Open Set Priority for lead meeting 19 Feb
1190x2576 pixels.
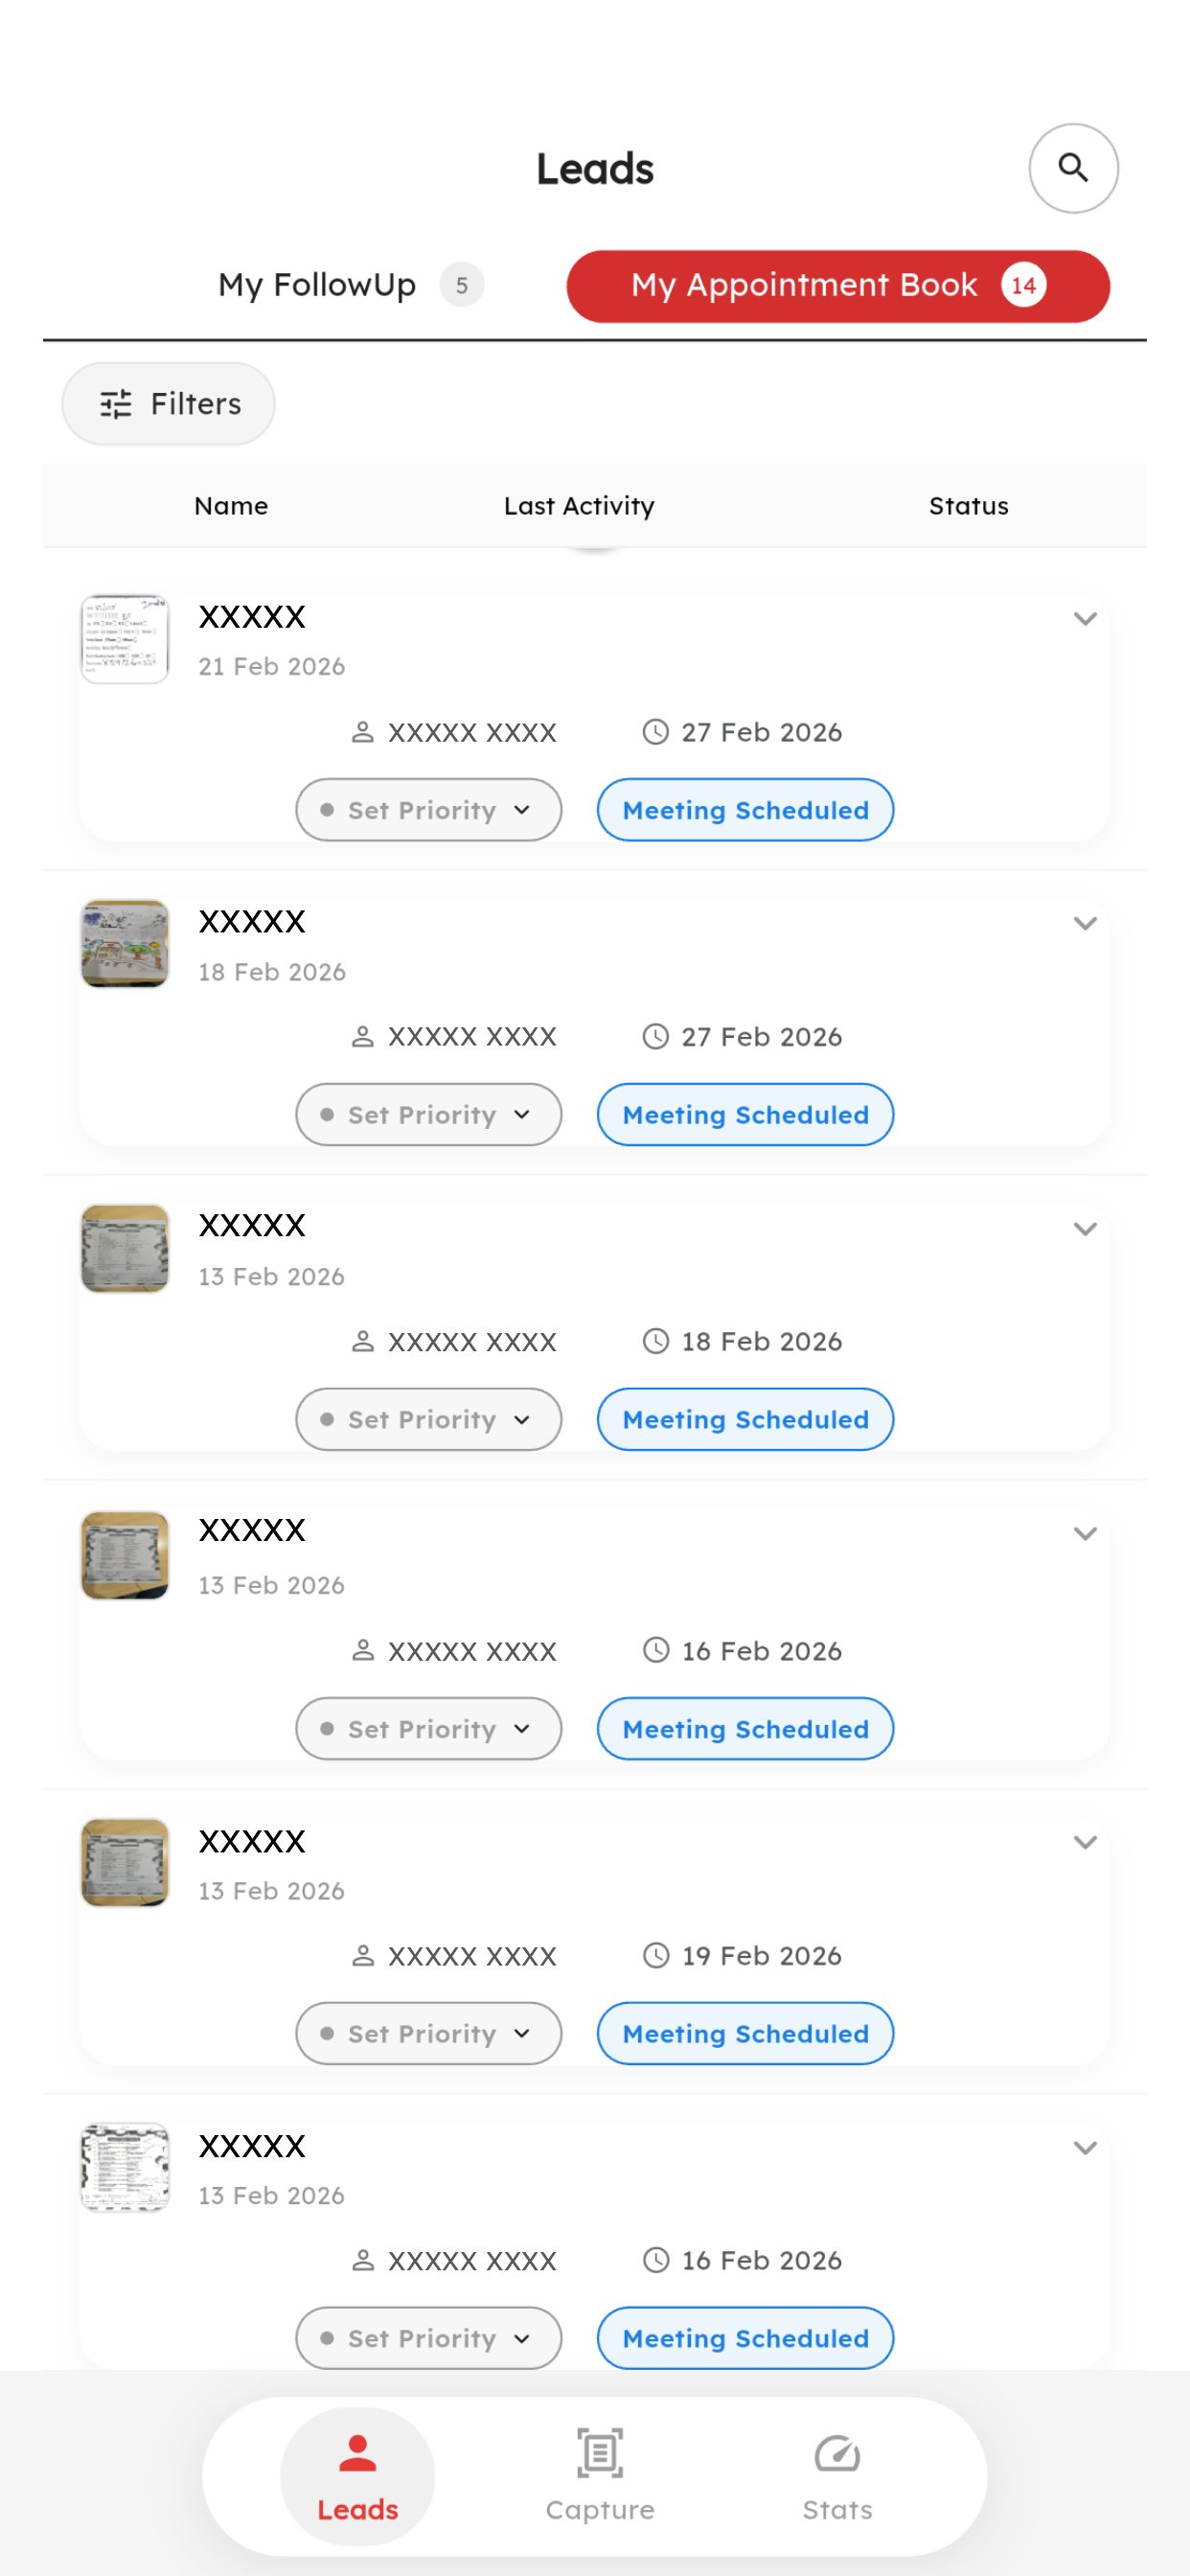coord(428,2033)
